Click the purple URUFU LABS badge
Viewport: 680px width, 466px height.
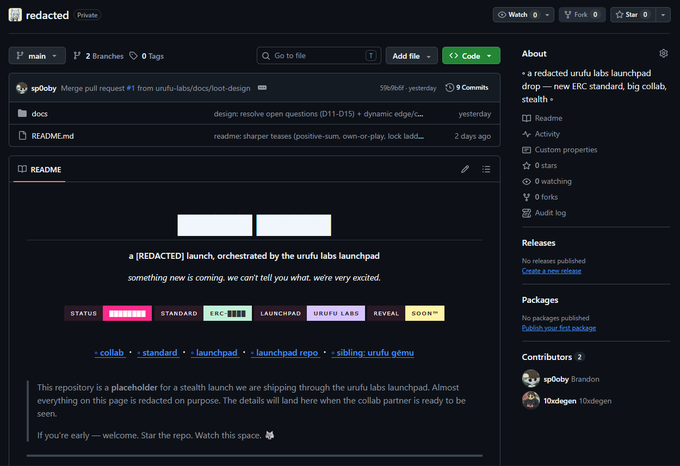click(x=309, y=313)
